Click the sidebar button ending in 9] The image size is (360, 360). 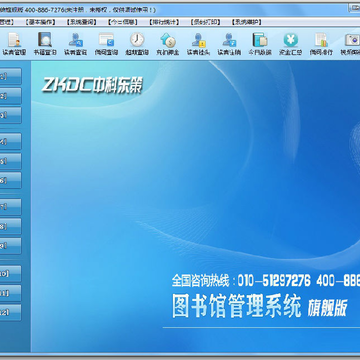10,246
